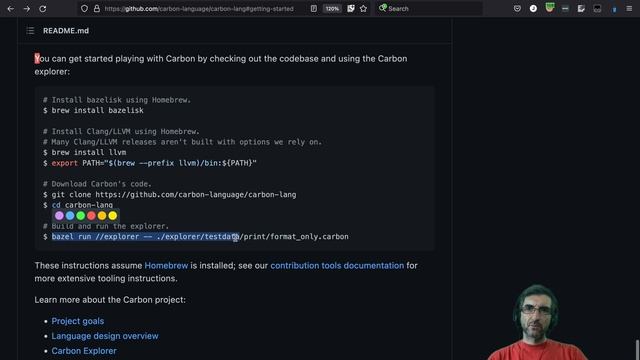This screenshot has width=640, height=360.
Task: Open the green shield extension icon
Action: pos(550,7)
